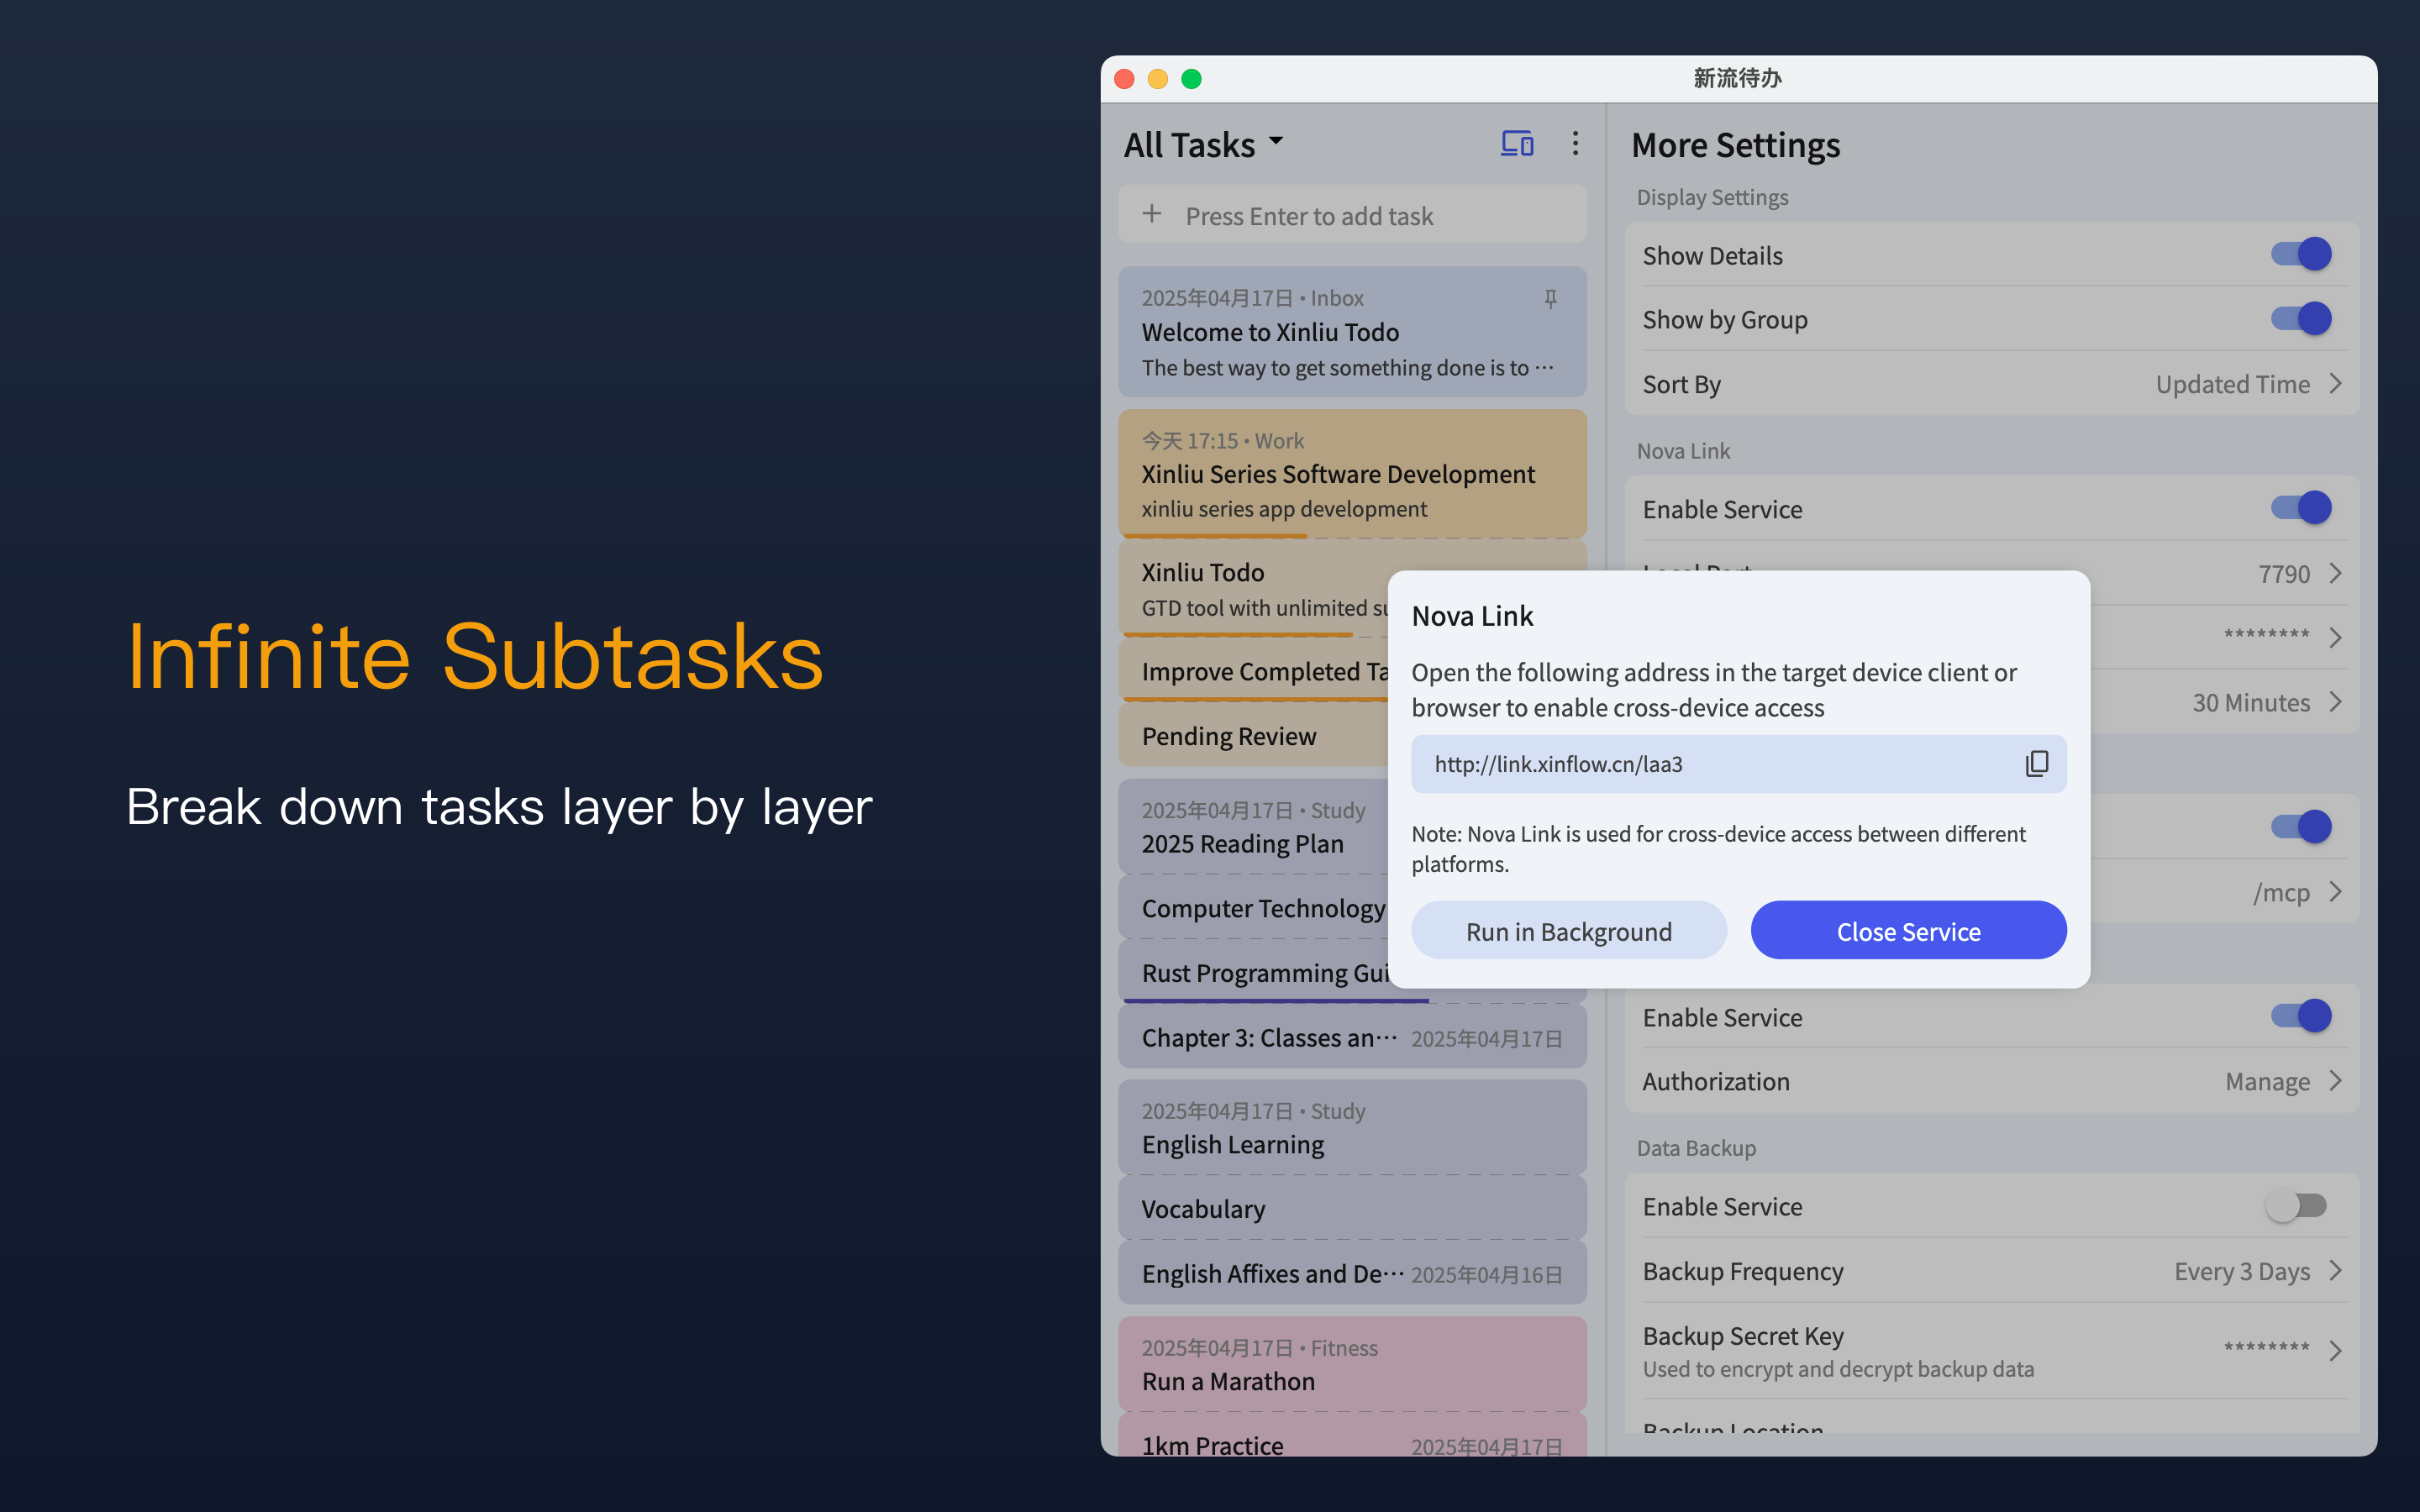2420x1512 pixels.
Task: Open Chapter 3: Classes subtask
Action: [x=1352, y=1038]
